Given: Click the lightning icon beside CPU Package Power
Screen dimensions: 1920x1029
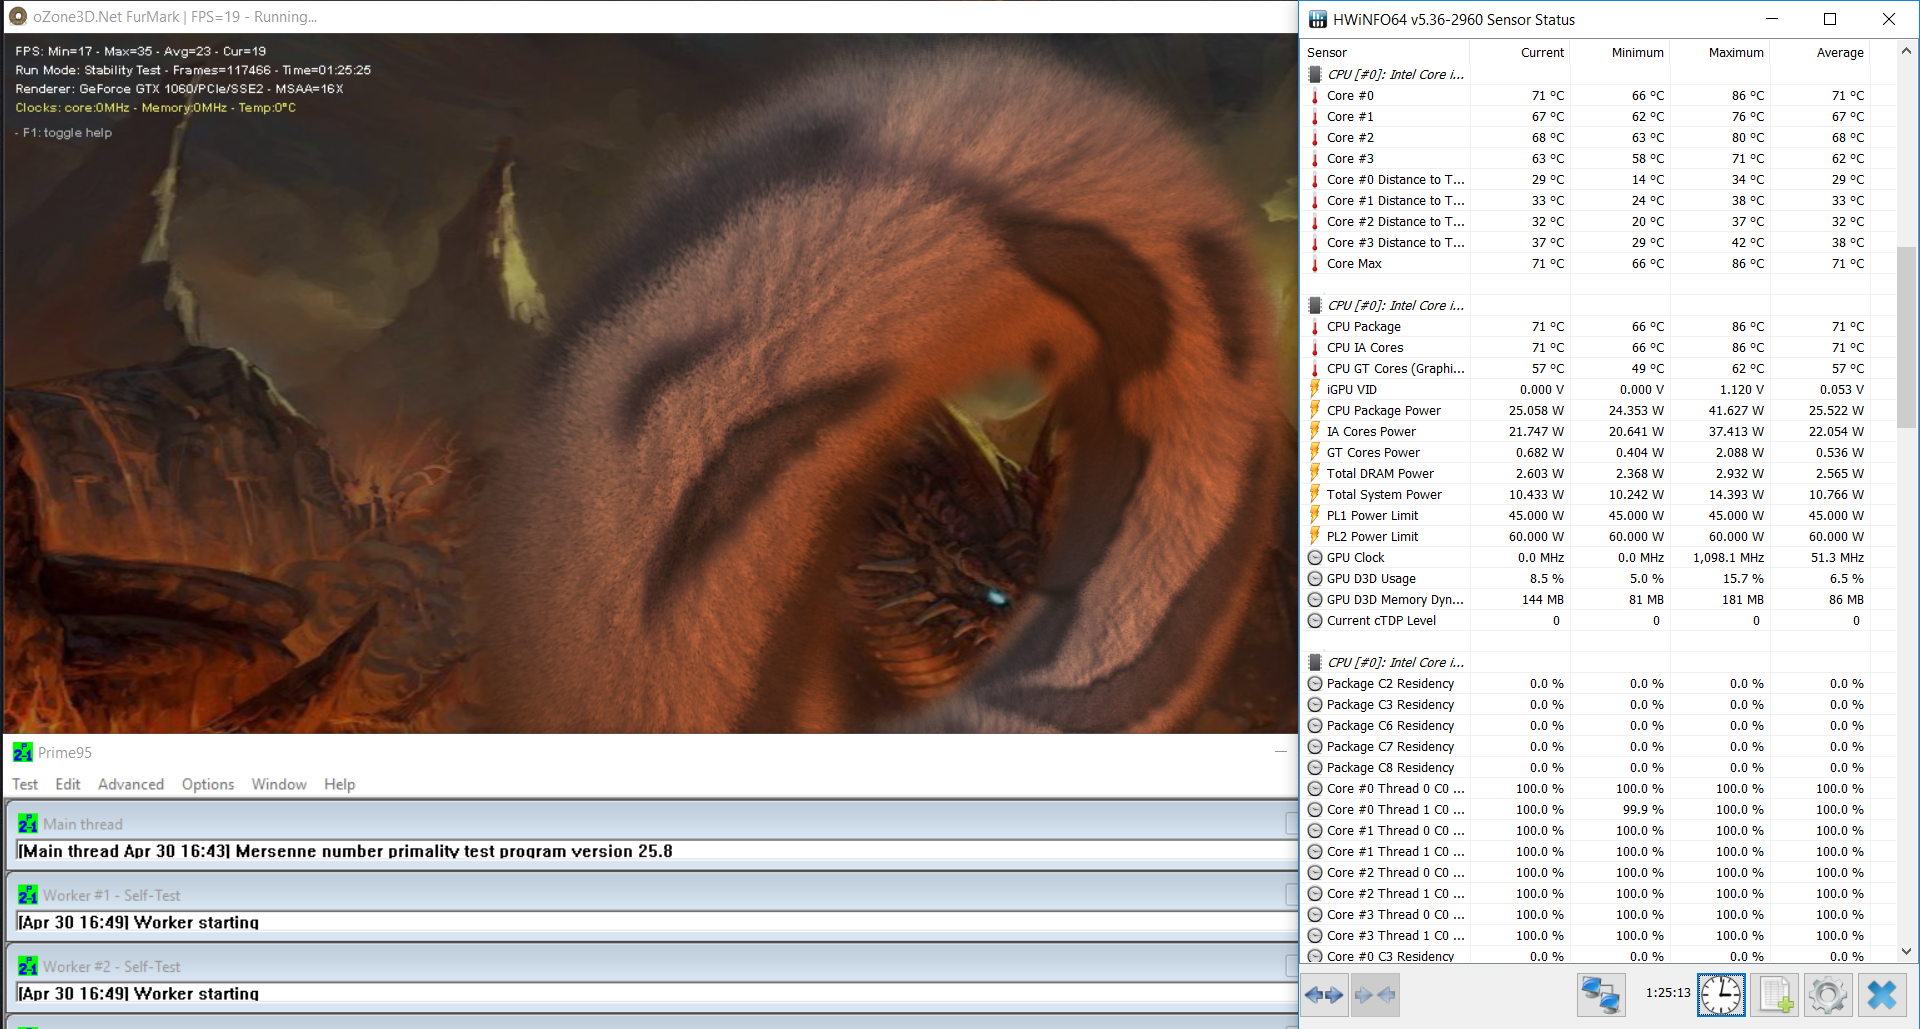Looking at the screenshot, I should (x=1315, y=410).
